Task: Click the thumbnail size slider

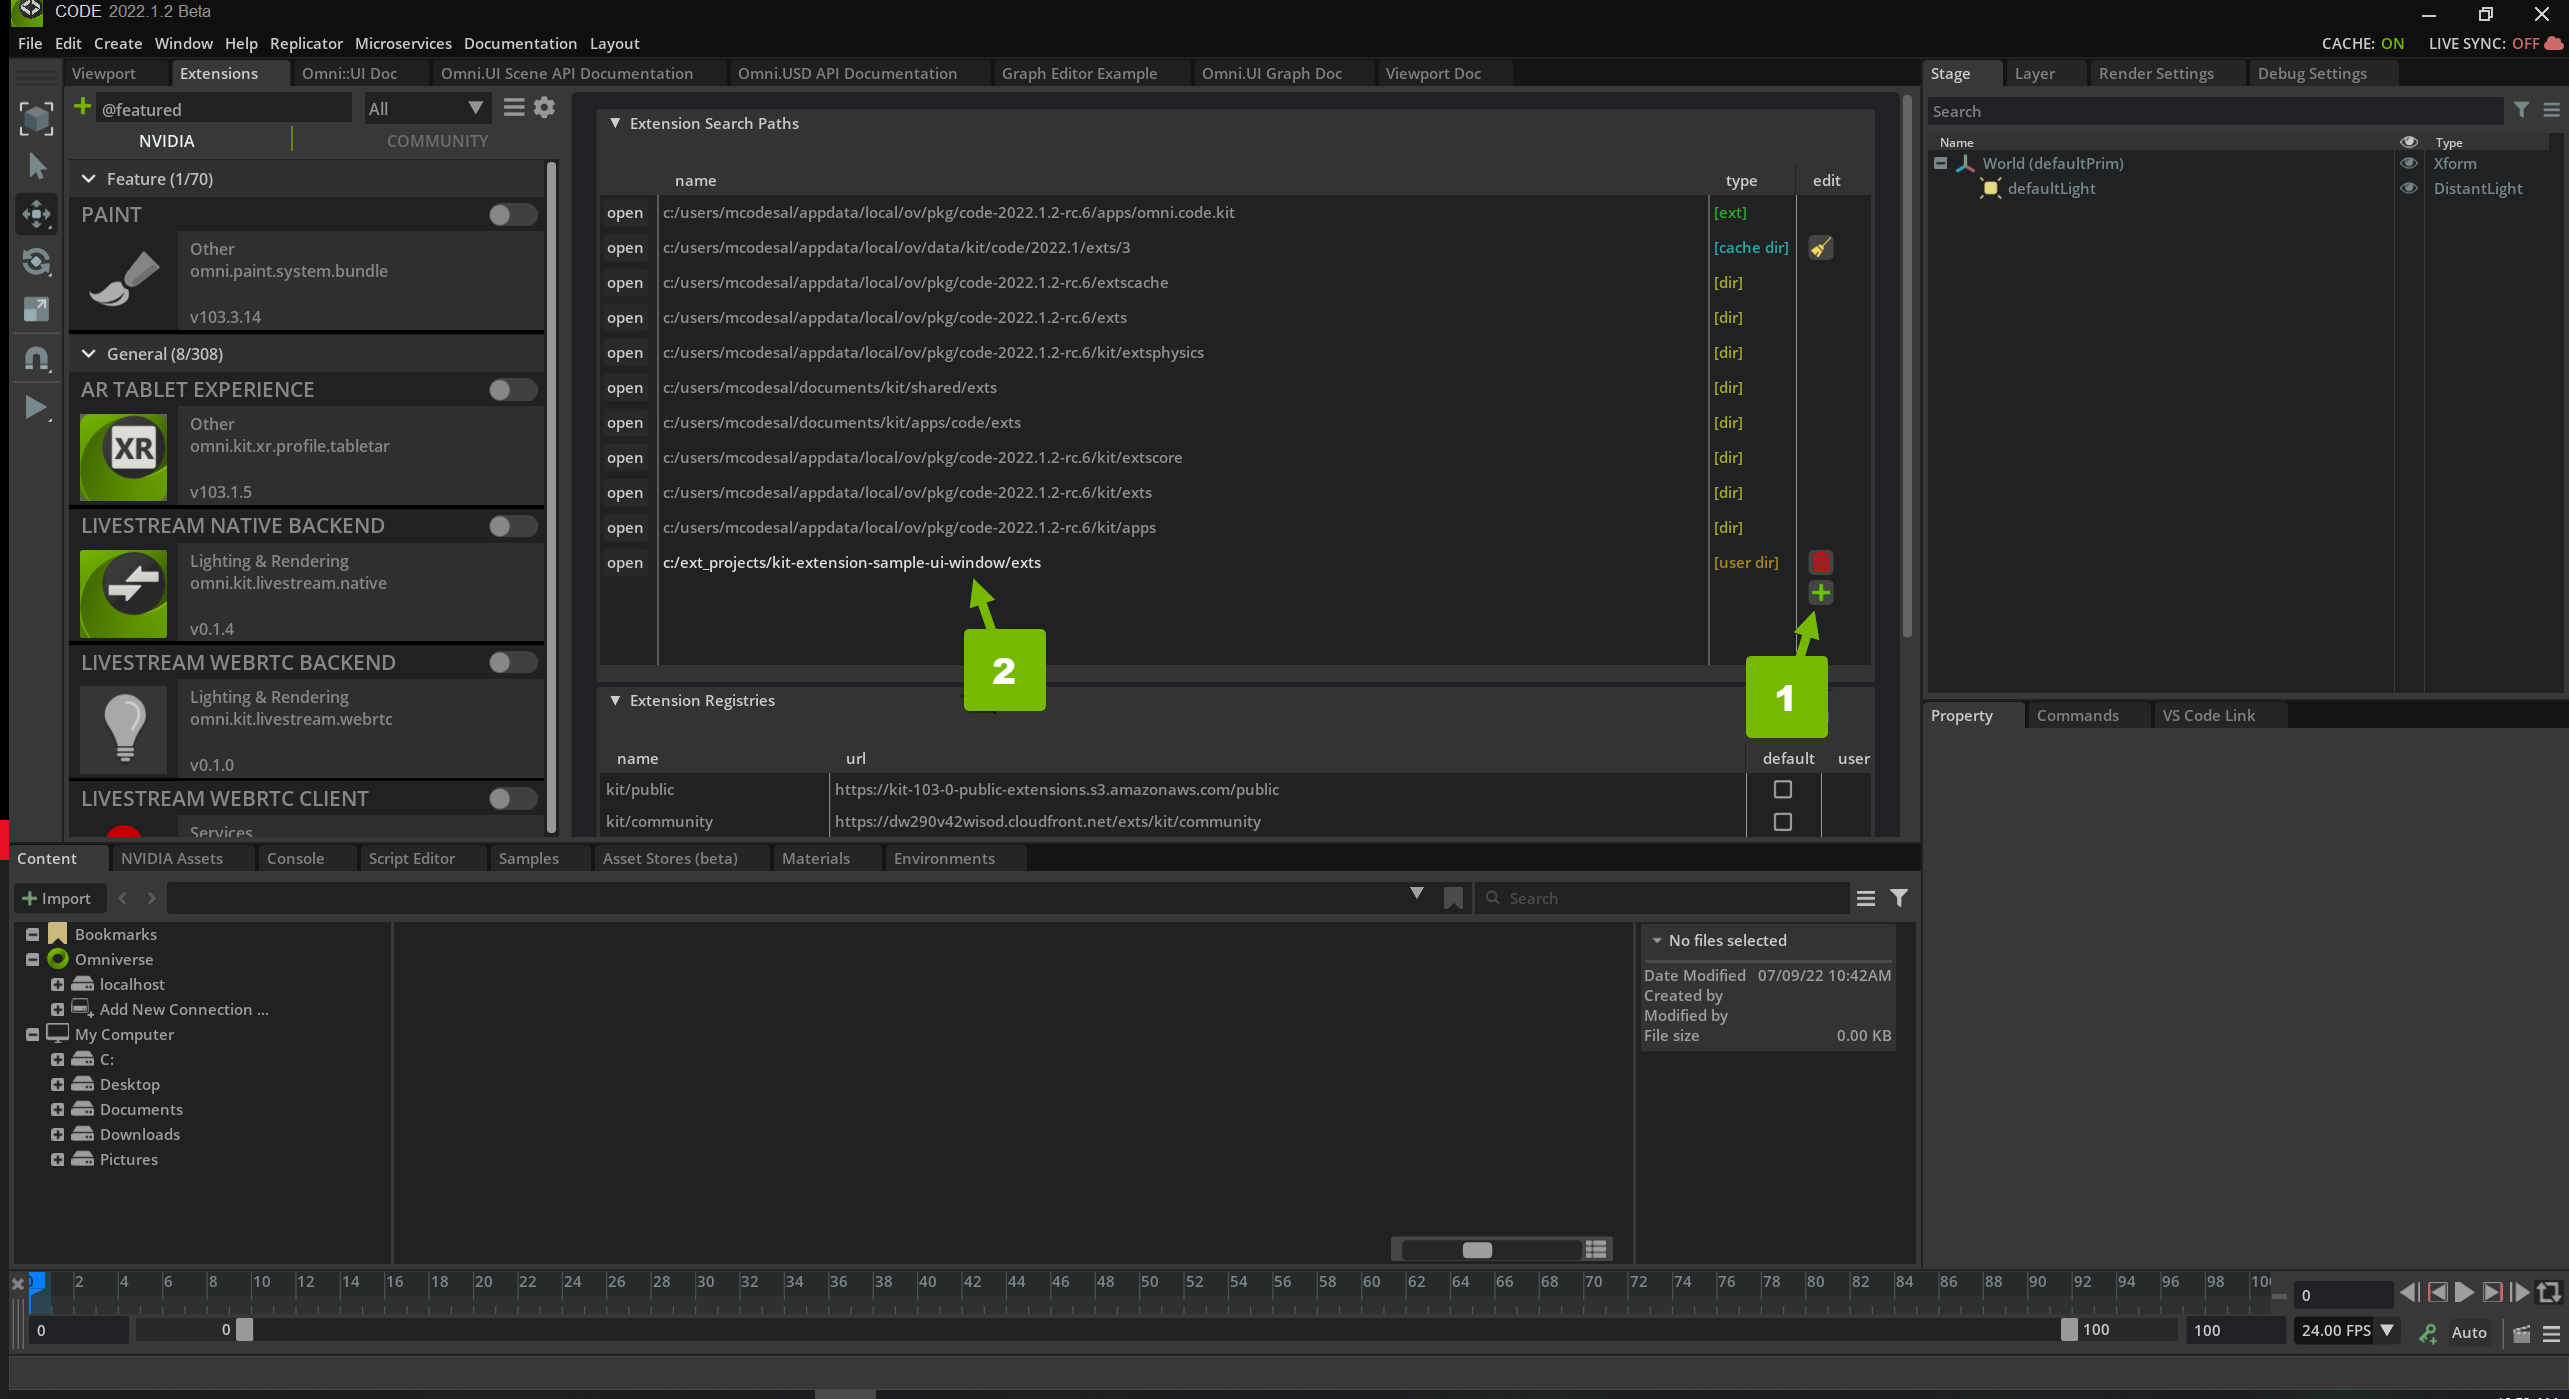Action: click(1490, 1250)
